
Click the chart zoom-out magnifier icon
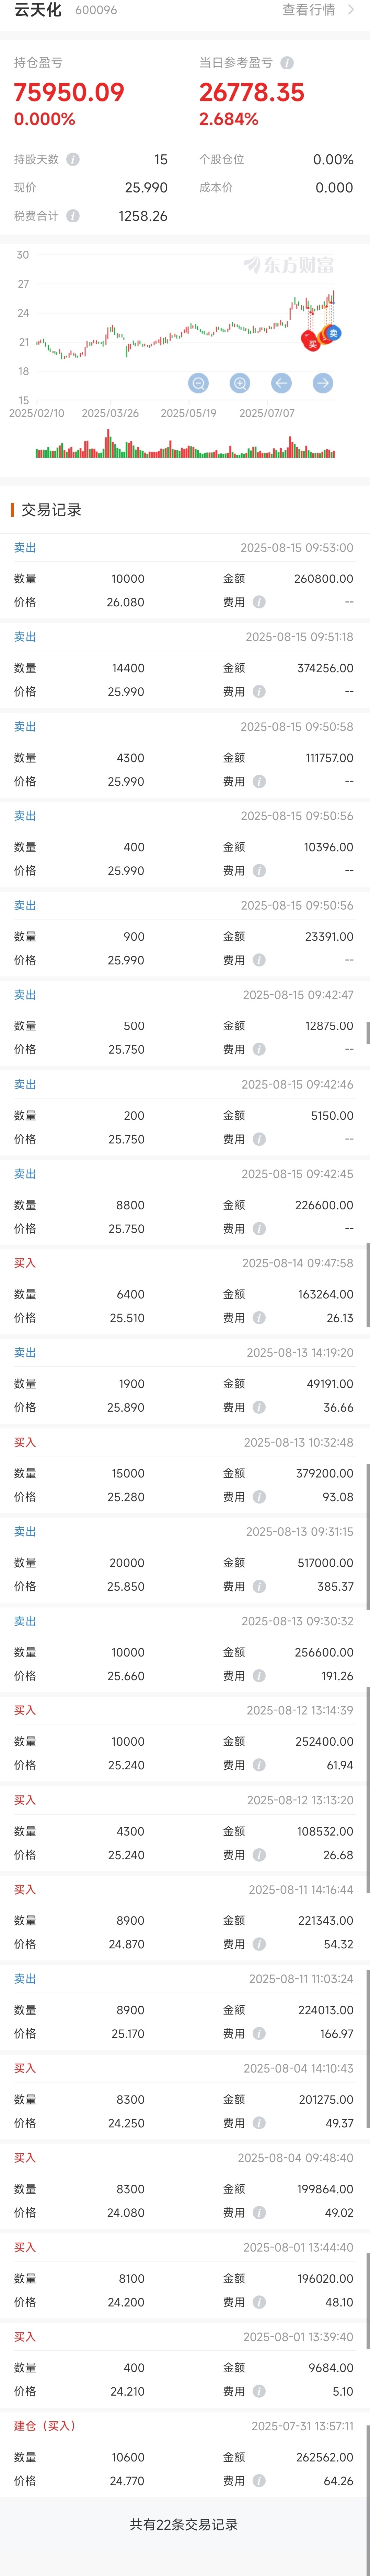[198, 383]
